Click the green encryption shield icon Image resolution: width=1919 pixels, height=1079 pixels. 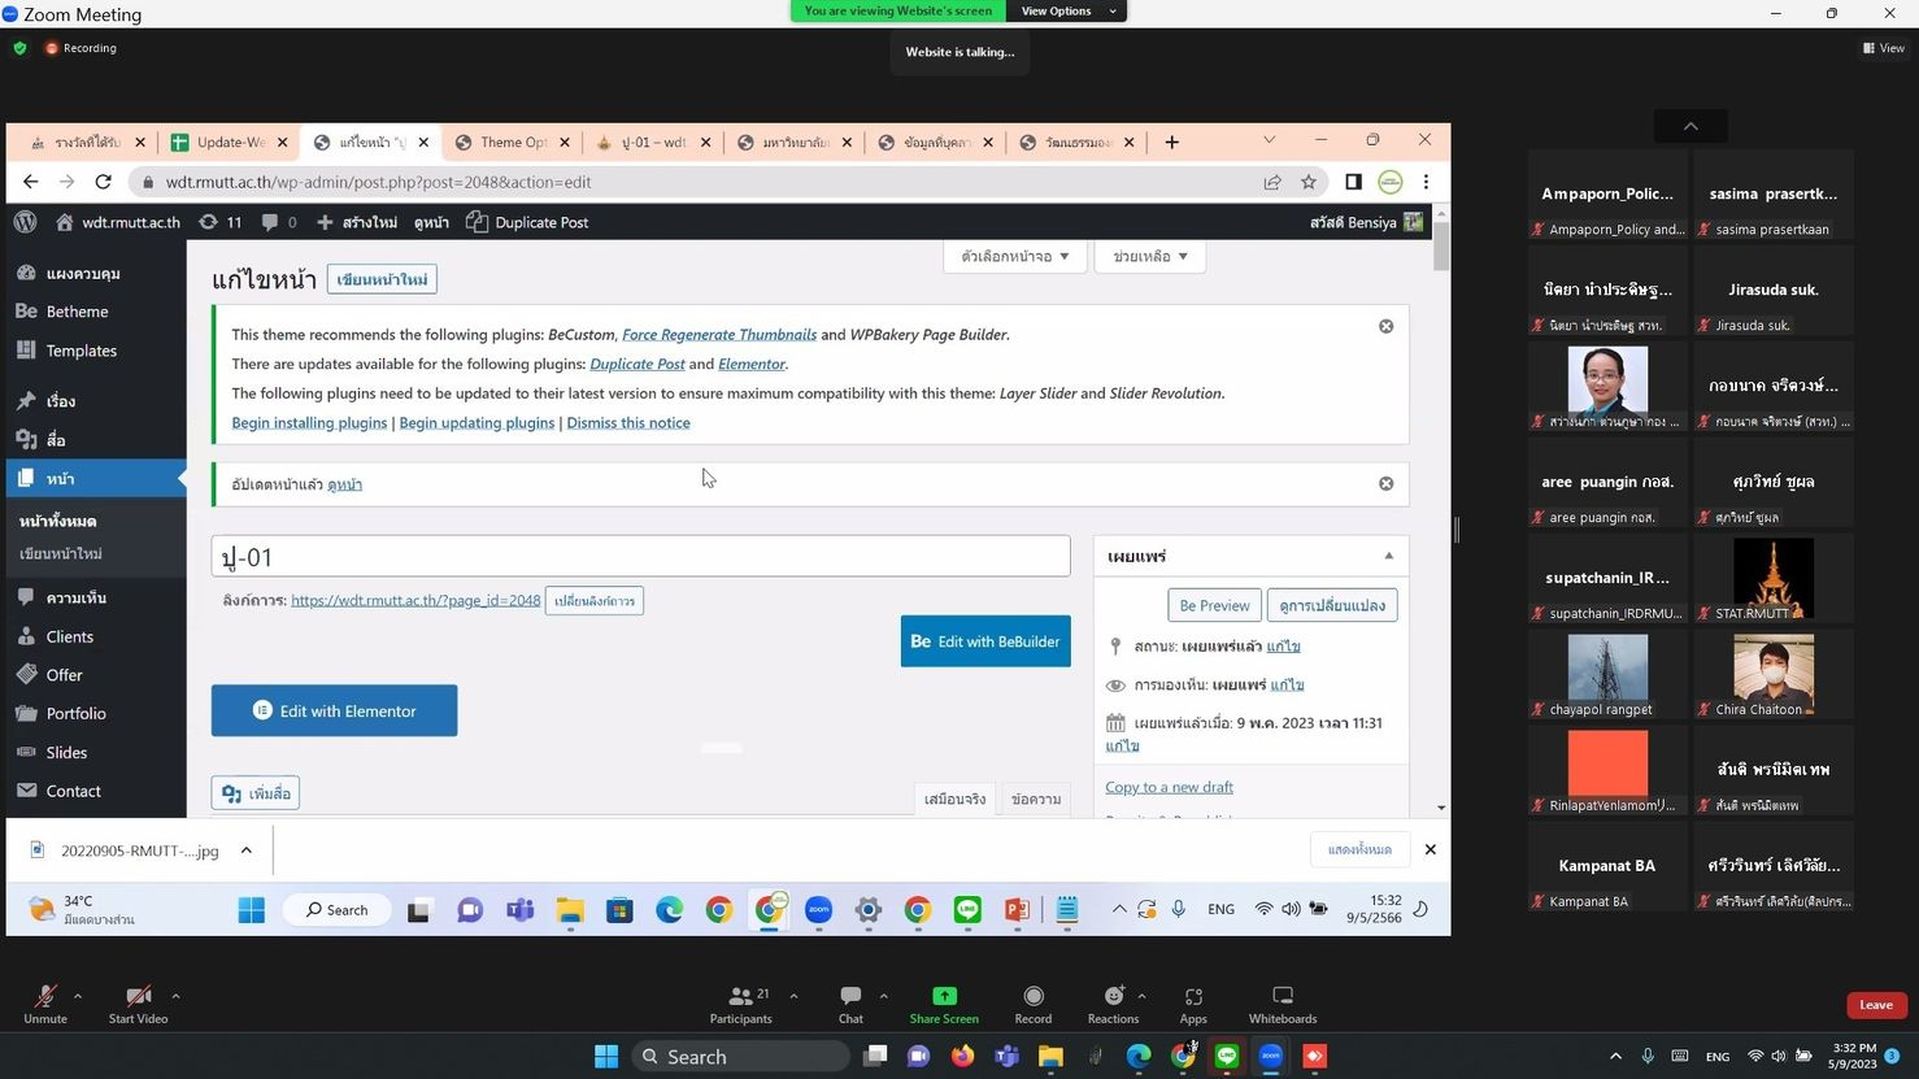(20, 48)
